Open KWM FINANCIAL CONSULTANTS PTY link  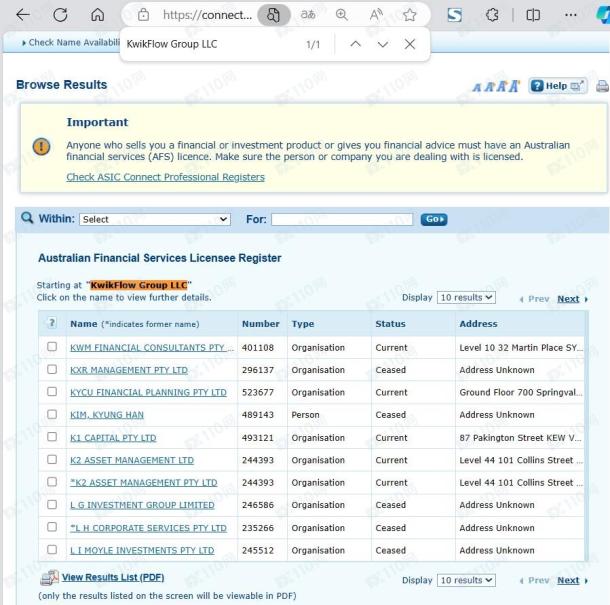[152, 347]
